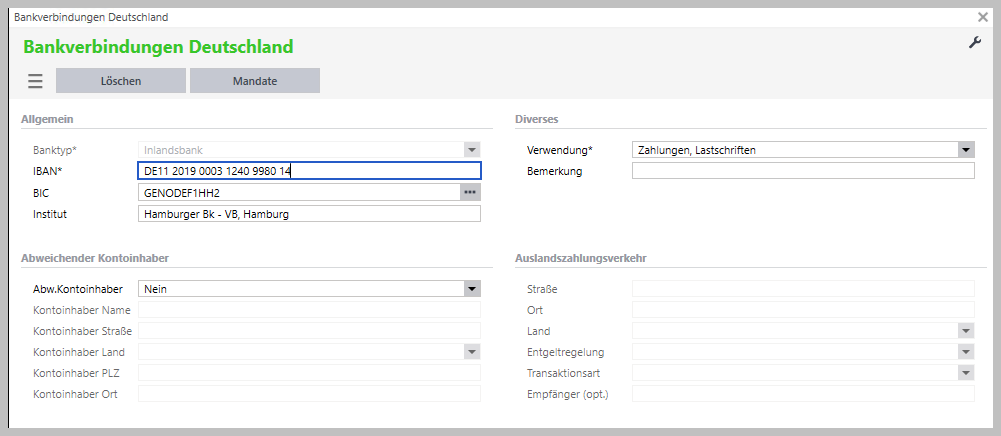1001x436 pixels.
Task: Open the Mandate button
Action: (x=254, y=81)
